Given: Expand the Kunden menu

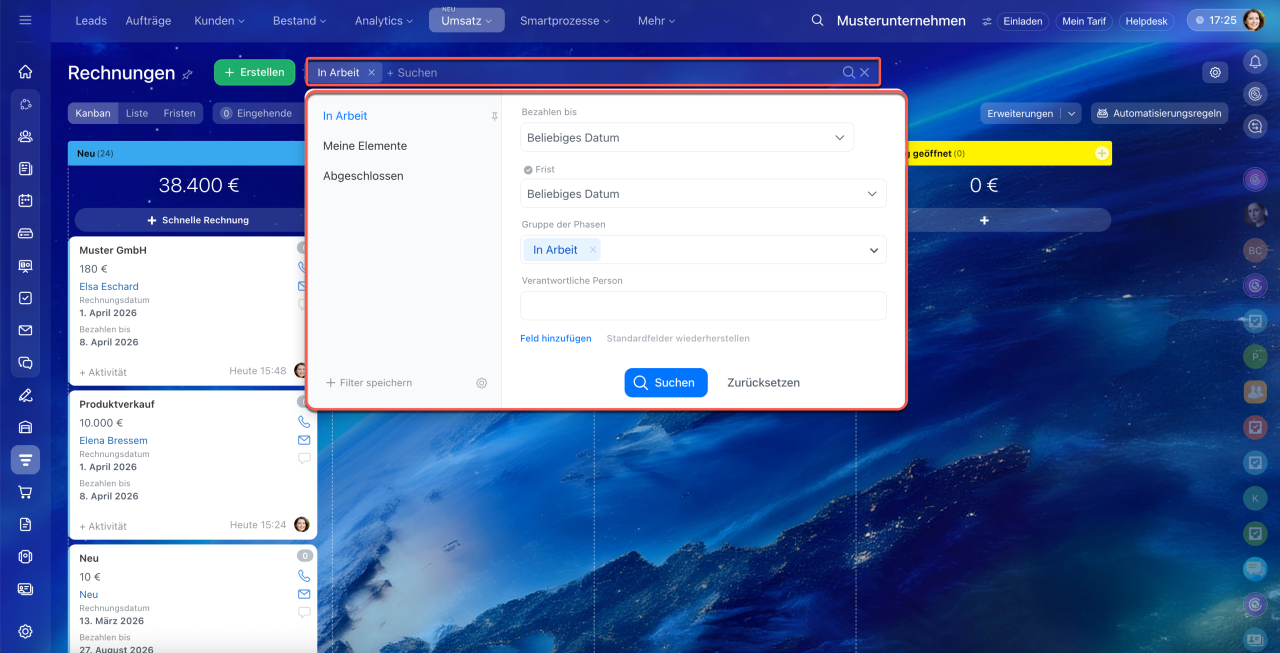Looking at the screenshot, I should 220,20.
